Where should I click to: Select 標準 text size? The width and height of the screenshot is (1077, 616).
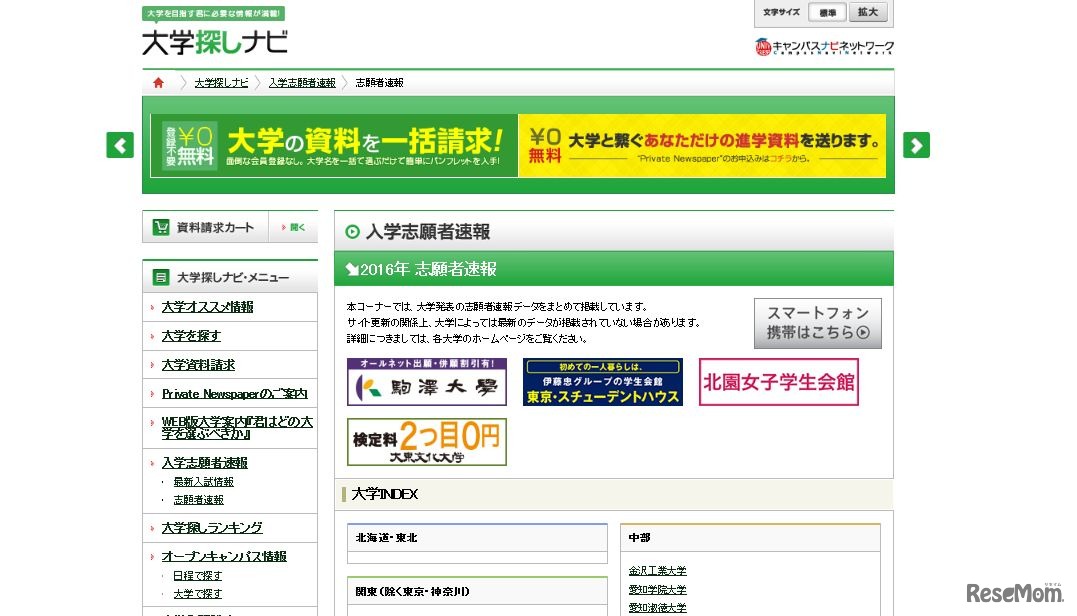click(x=829, y=13)
